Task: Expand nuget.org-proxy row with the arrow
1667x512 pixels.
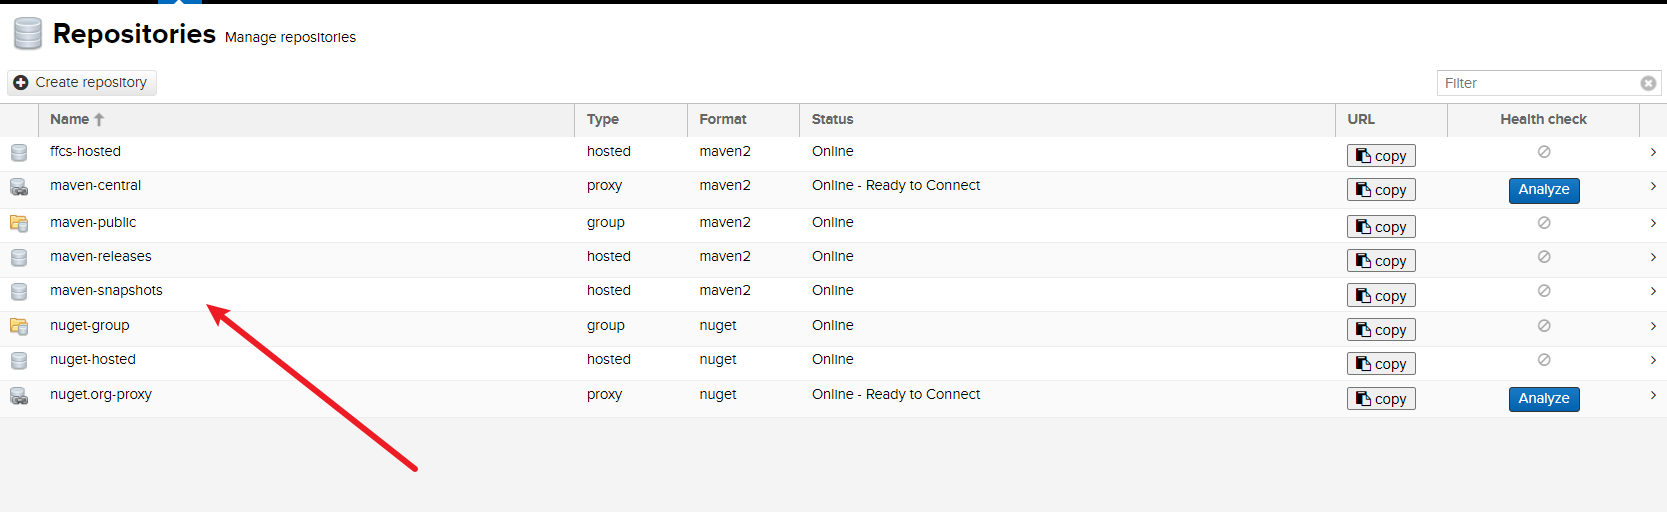Action: pos(1652,395)
